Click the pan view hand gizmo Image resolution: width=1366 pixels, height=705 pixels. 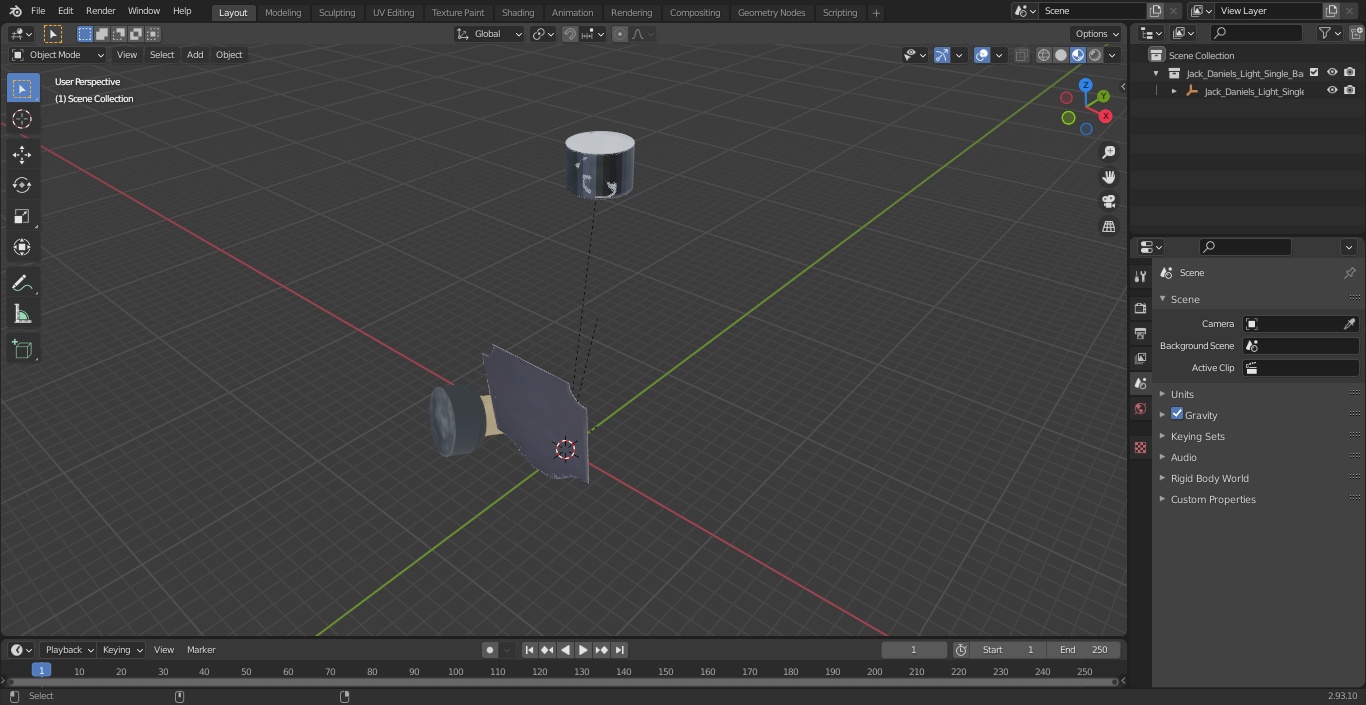[1108, 177]
